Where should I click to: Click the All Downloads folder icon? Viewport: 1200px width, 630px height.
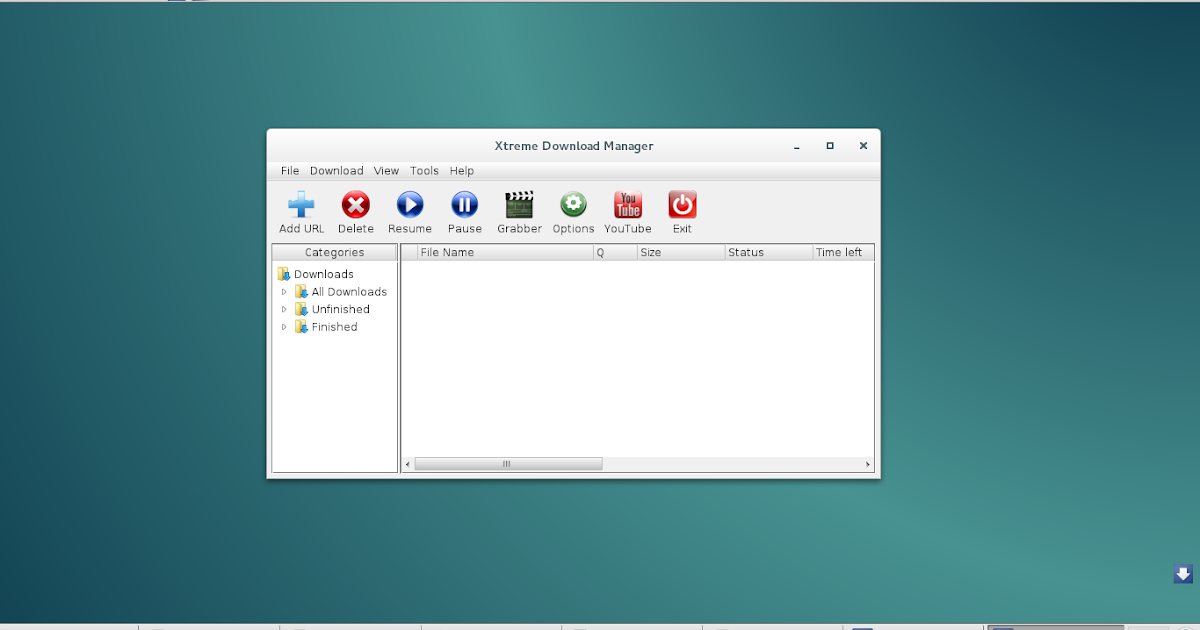pos(301,292)
